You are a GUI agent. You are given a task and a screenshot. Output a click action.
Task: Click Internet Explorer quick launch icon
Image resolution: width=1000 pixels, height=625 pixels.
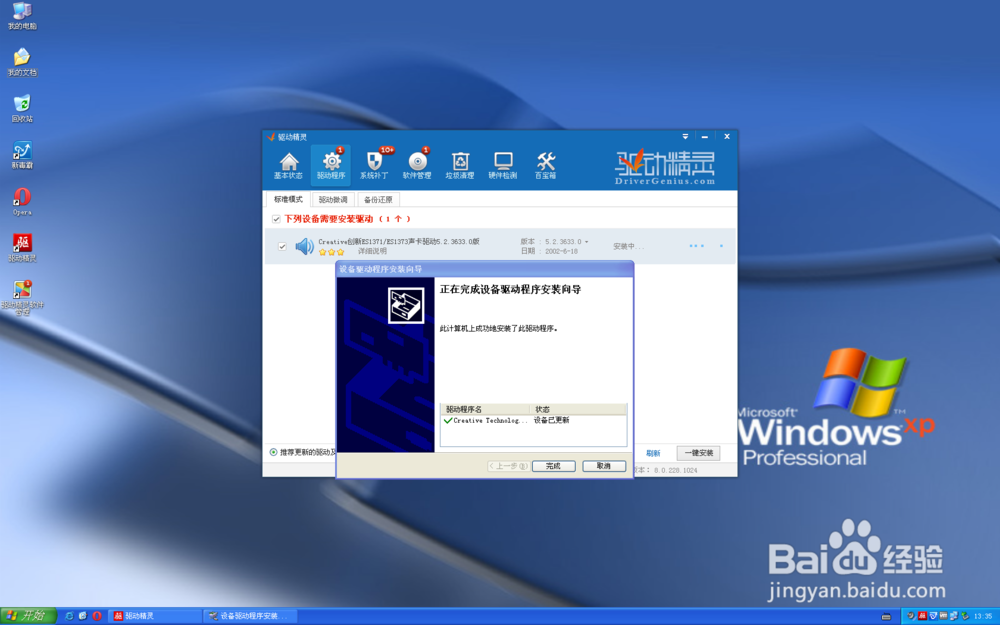tap(69, 616)
